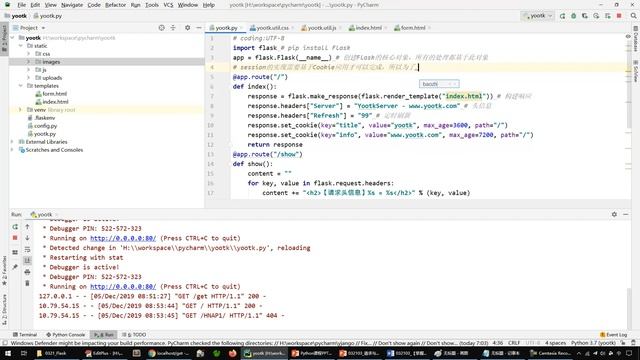This screenshot has width=640, height=360.
Task: Toggle the Project tool window stripe
Action: point(4,38)
